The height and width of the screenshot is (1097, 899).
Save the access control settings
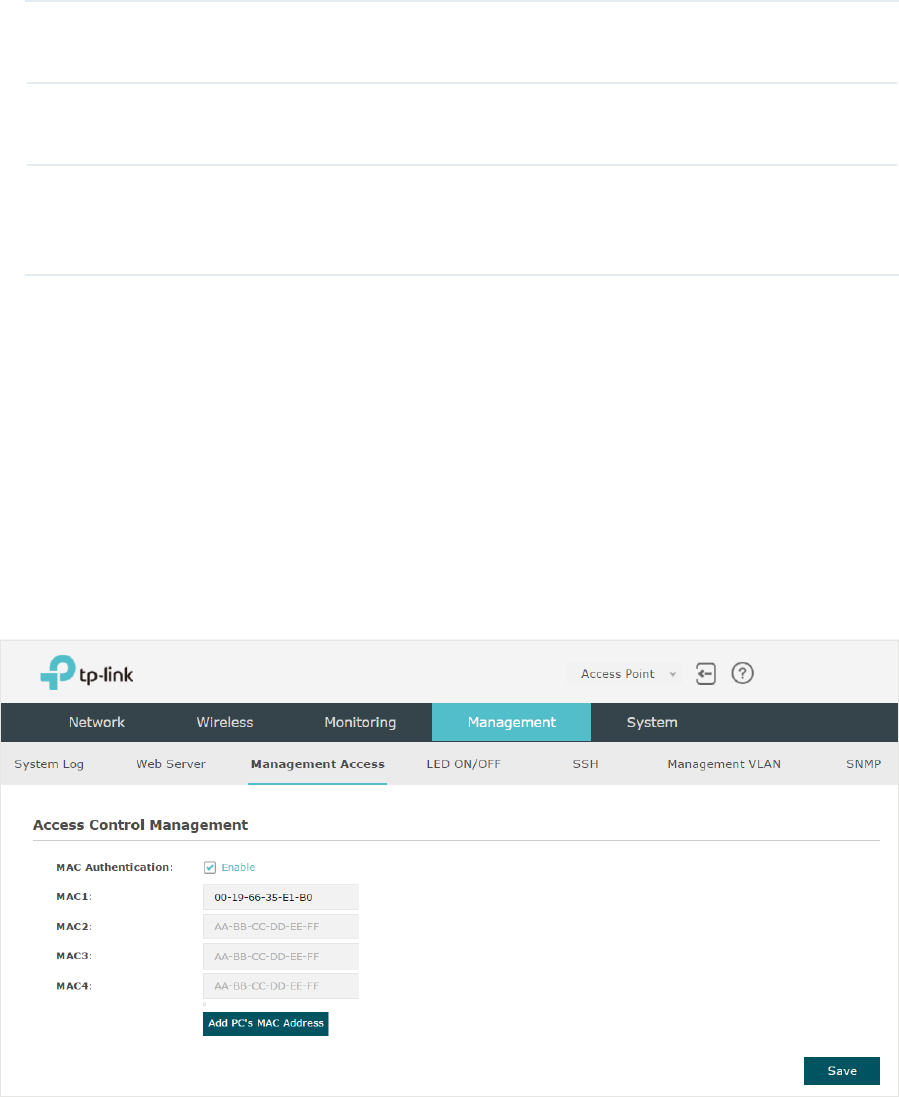pos(842,1071)
